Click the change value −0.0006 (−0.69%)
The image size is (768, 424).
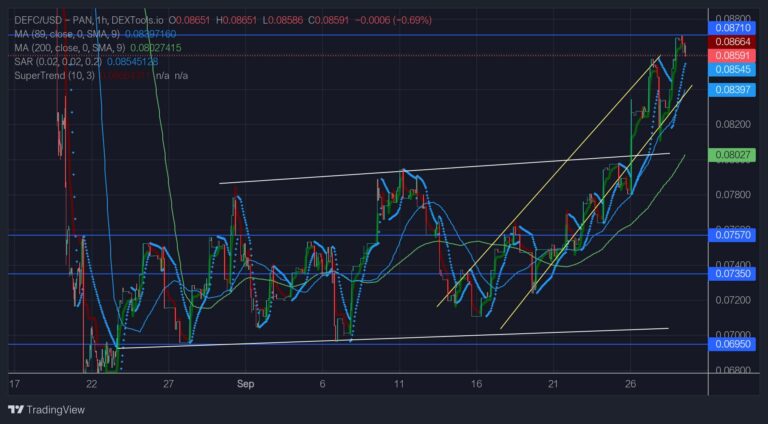coord(393,20)
